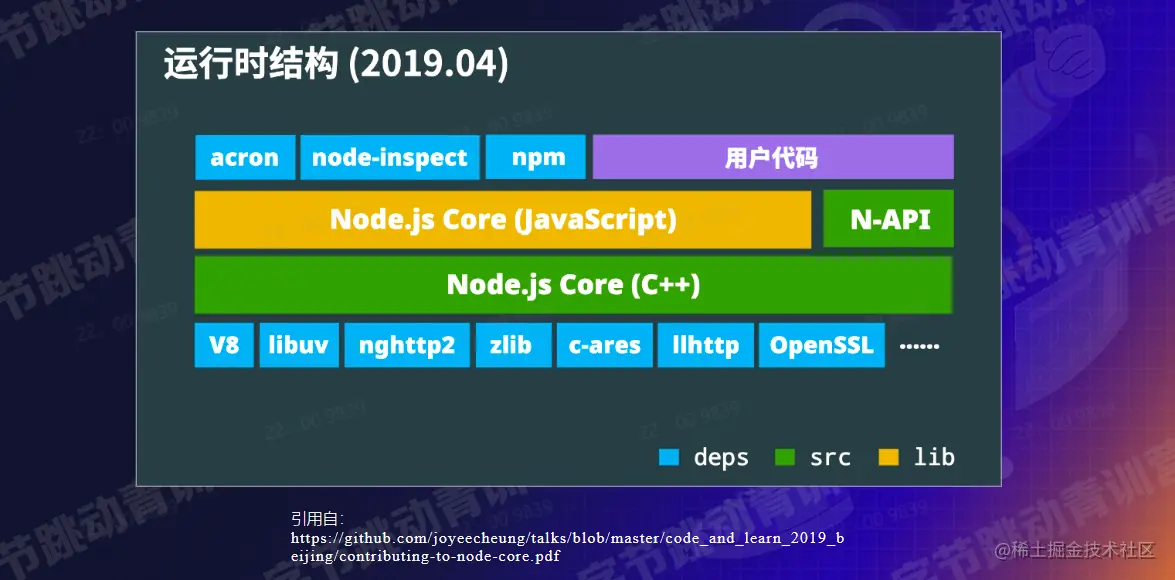The width and height of the screenshot is (1175, 580).
Task: Click the Node.js Core (C++) bar
Action: point(573,285)
